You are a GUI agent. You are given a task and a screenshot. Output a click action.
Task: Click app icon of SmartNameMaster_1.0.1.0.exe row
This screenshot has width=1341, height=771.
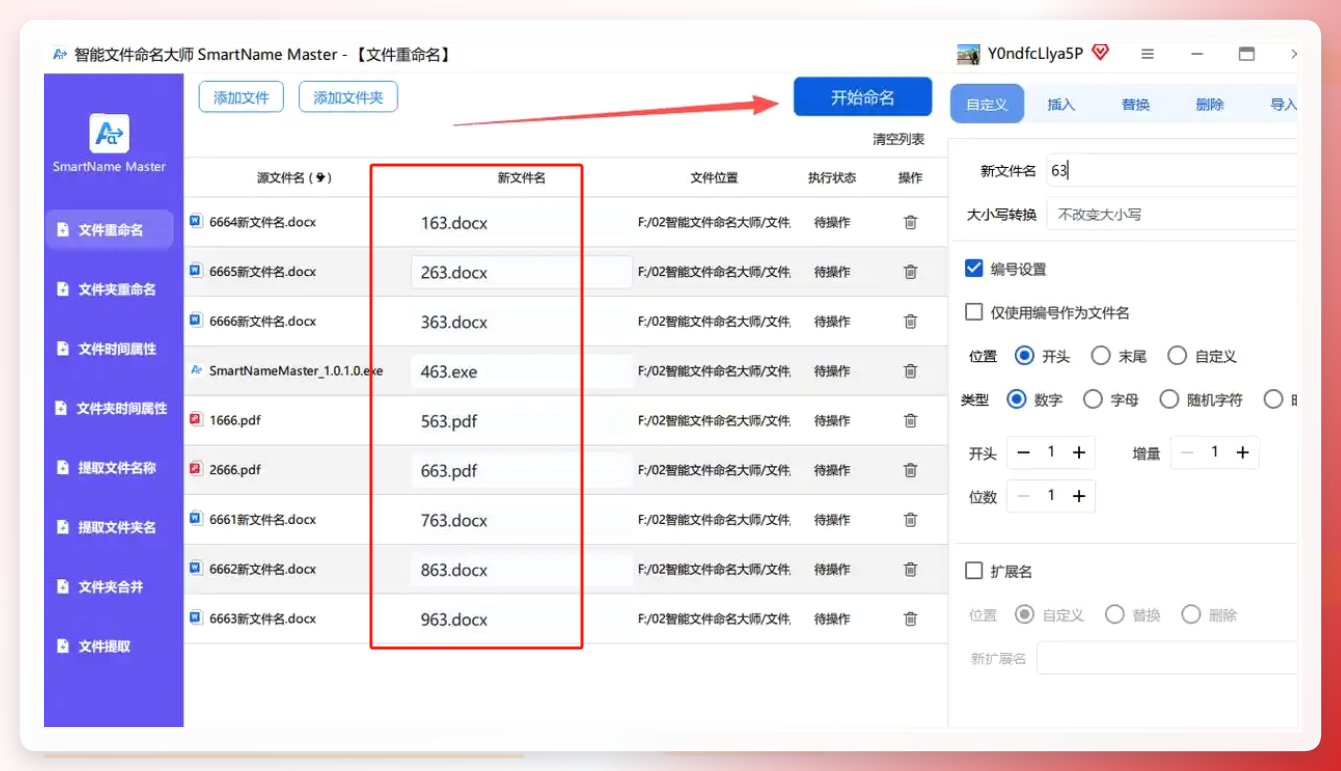(x=196, y=370)
